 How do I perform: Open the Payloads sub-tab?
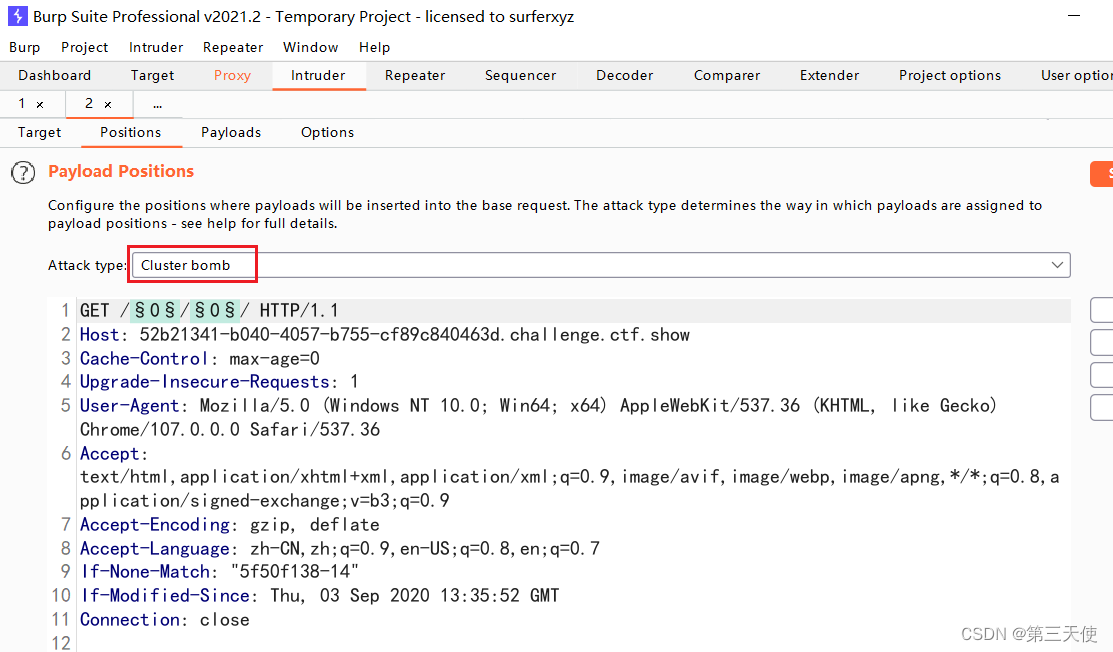tap(231, 133)
